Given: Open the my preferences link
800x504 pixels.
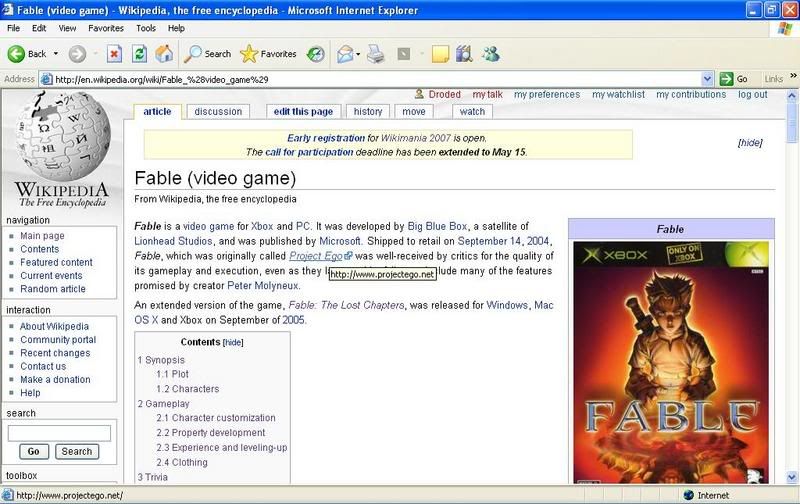Looking at the screenshot, I should pyautogui.click(x=547, y=94).
